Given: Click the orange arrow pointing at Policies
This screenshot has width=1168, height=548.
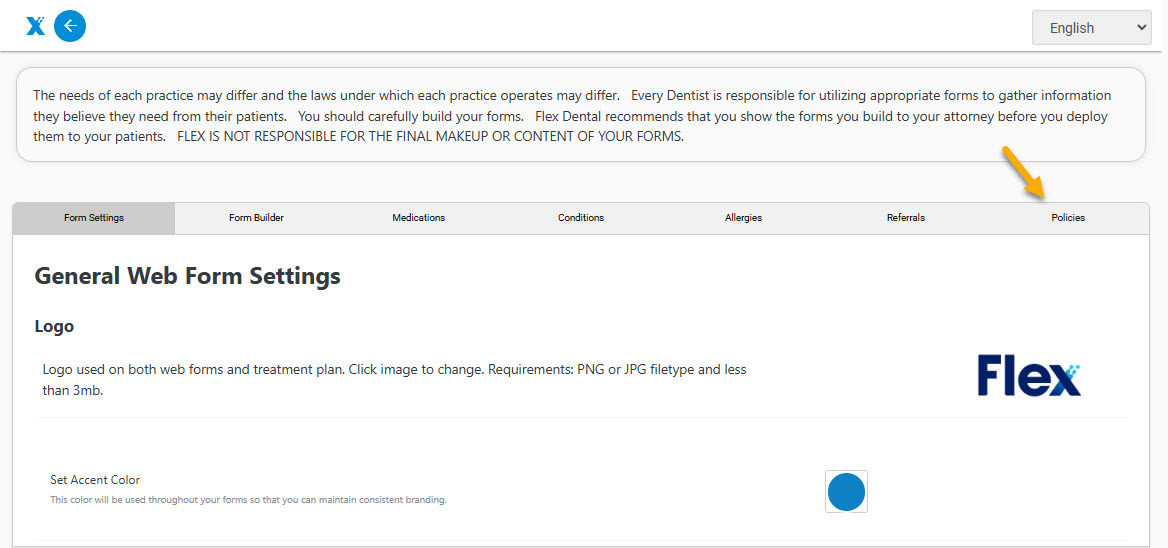Looking at the screenshot, I should coord(1023,173).
